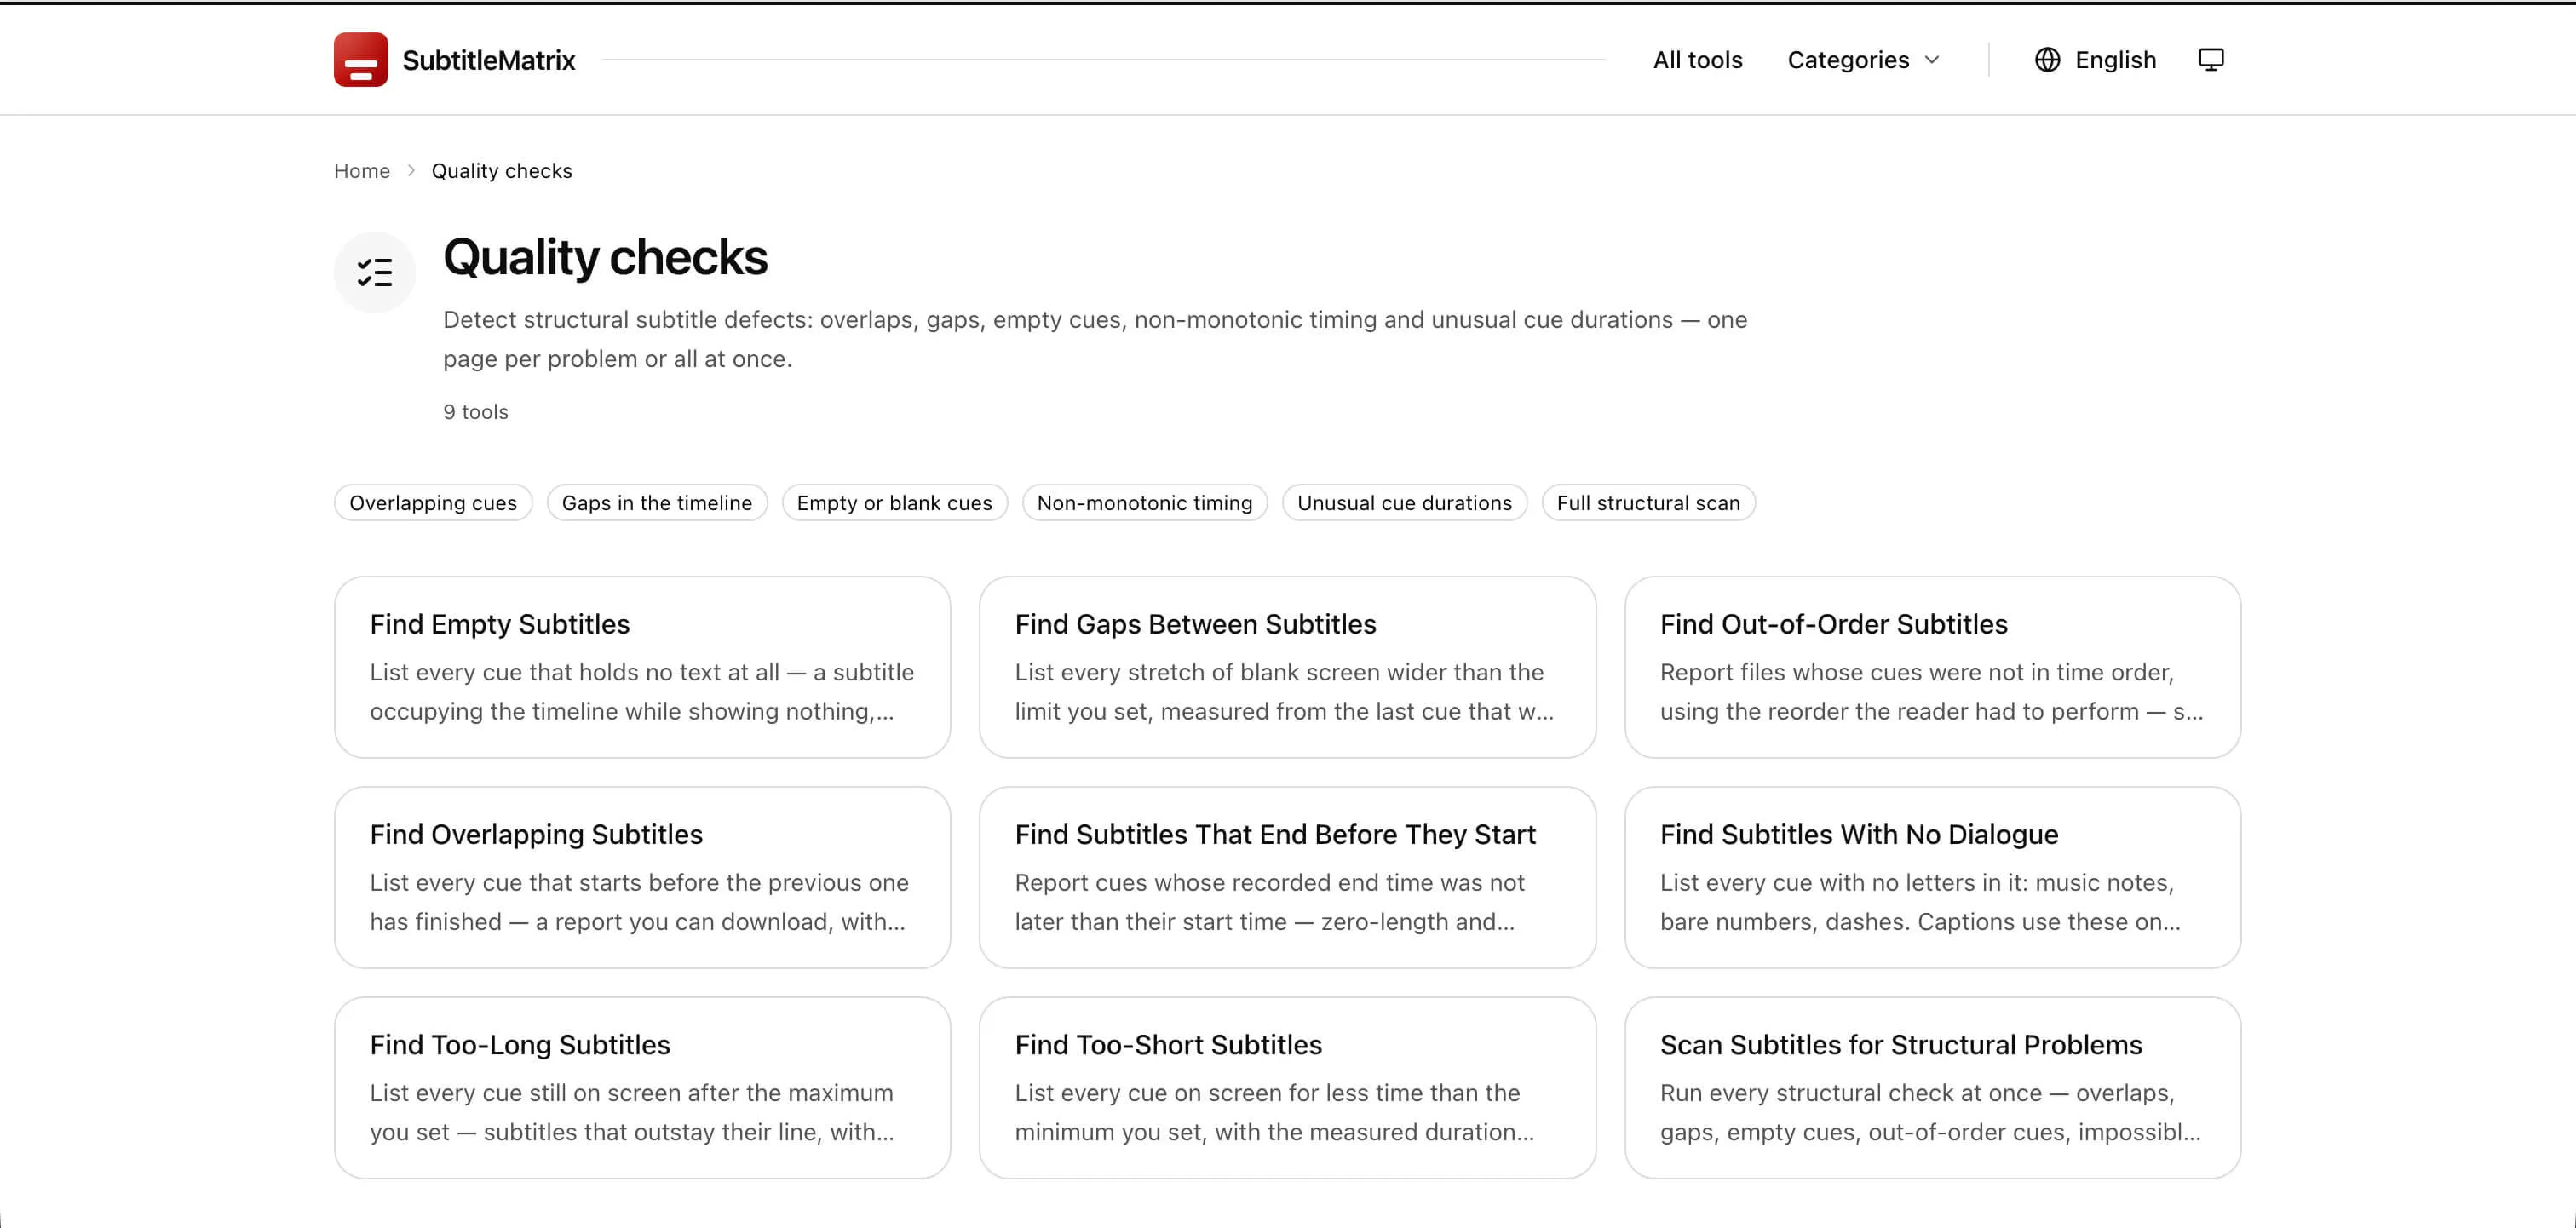Image resolution: width=2576 pixels, height=1228 pixels.
Task: Go to Home breadcrumb link
Action: (362, 171)
